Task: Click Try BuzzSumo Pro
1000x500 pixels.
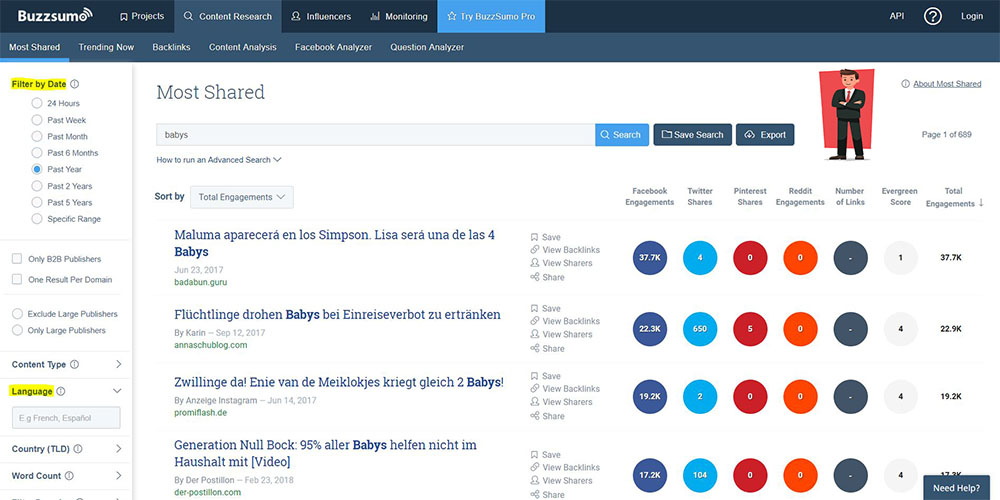Action: pyautogui.click(x=491, y=17)
